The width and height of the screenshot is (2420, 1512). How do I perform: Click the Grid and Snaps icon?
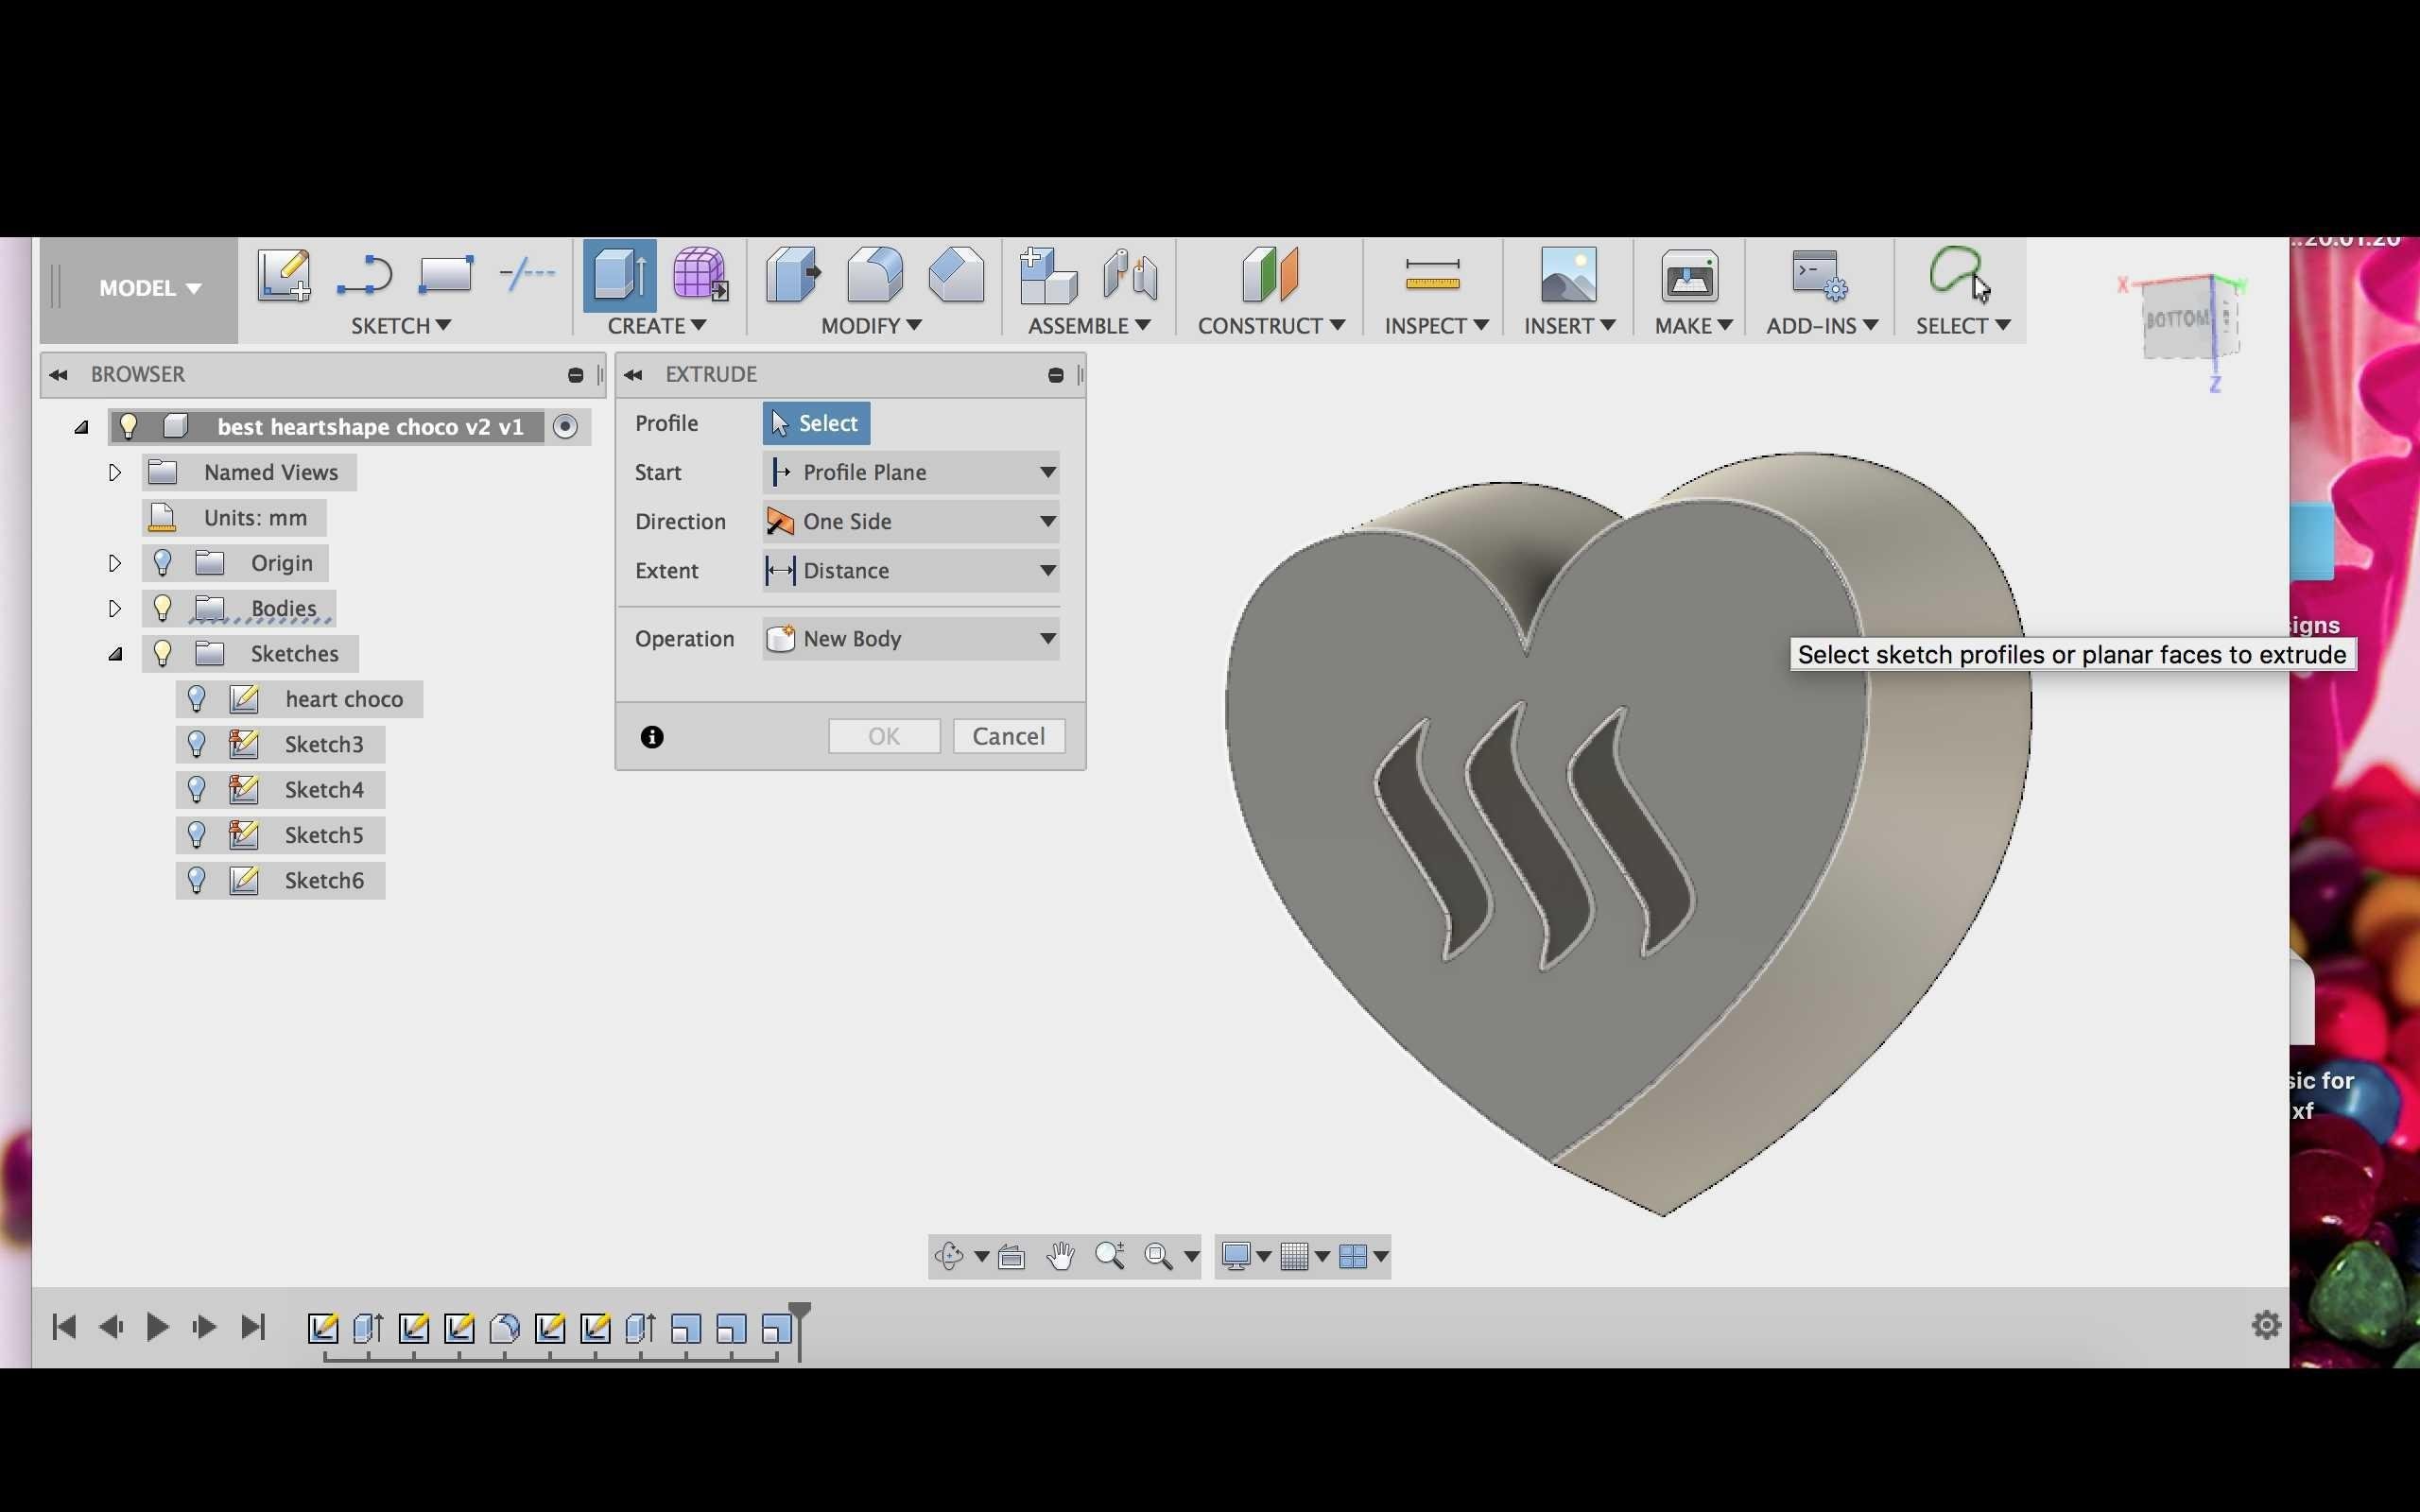(1294, 1256)
